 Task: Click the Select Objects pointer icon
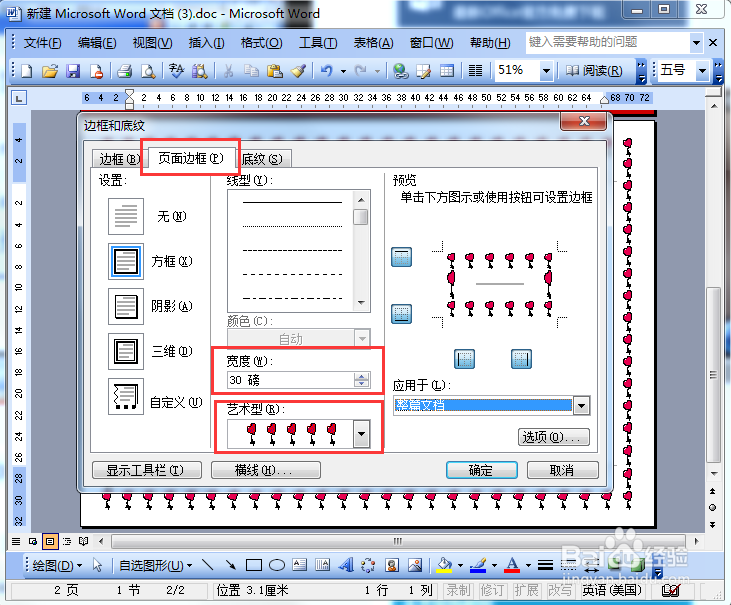97,565
